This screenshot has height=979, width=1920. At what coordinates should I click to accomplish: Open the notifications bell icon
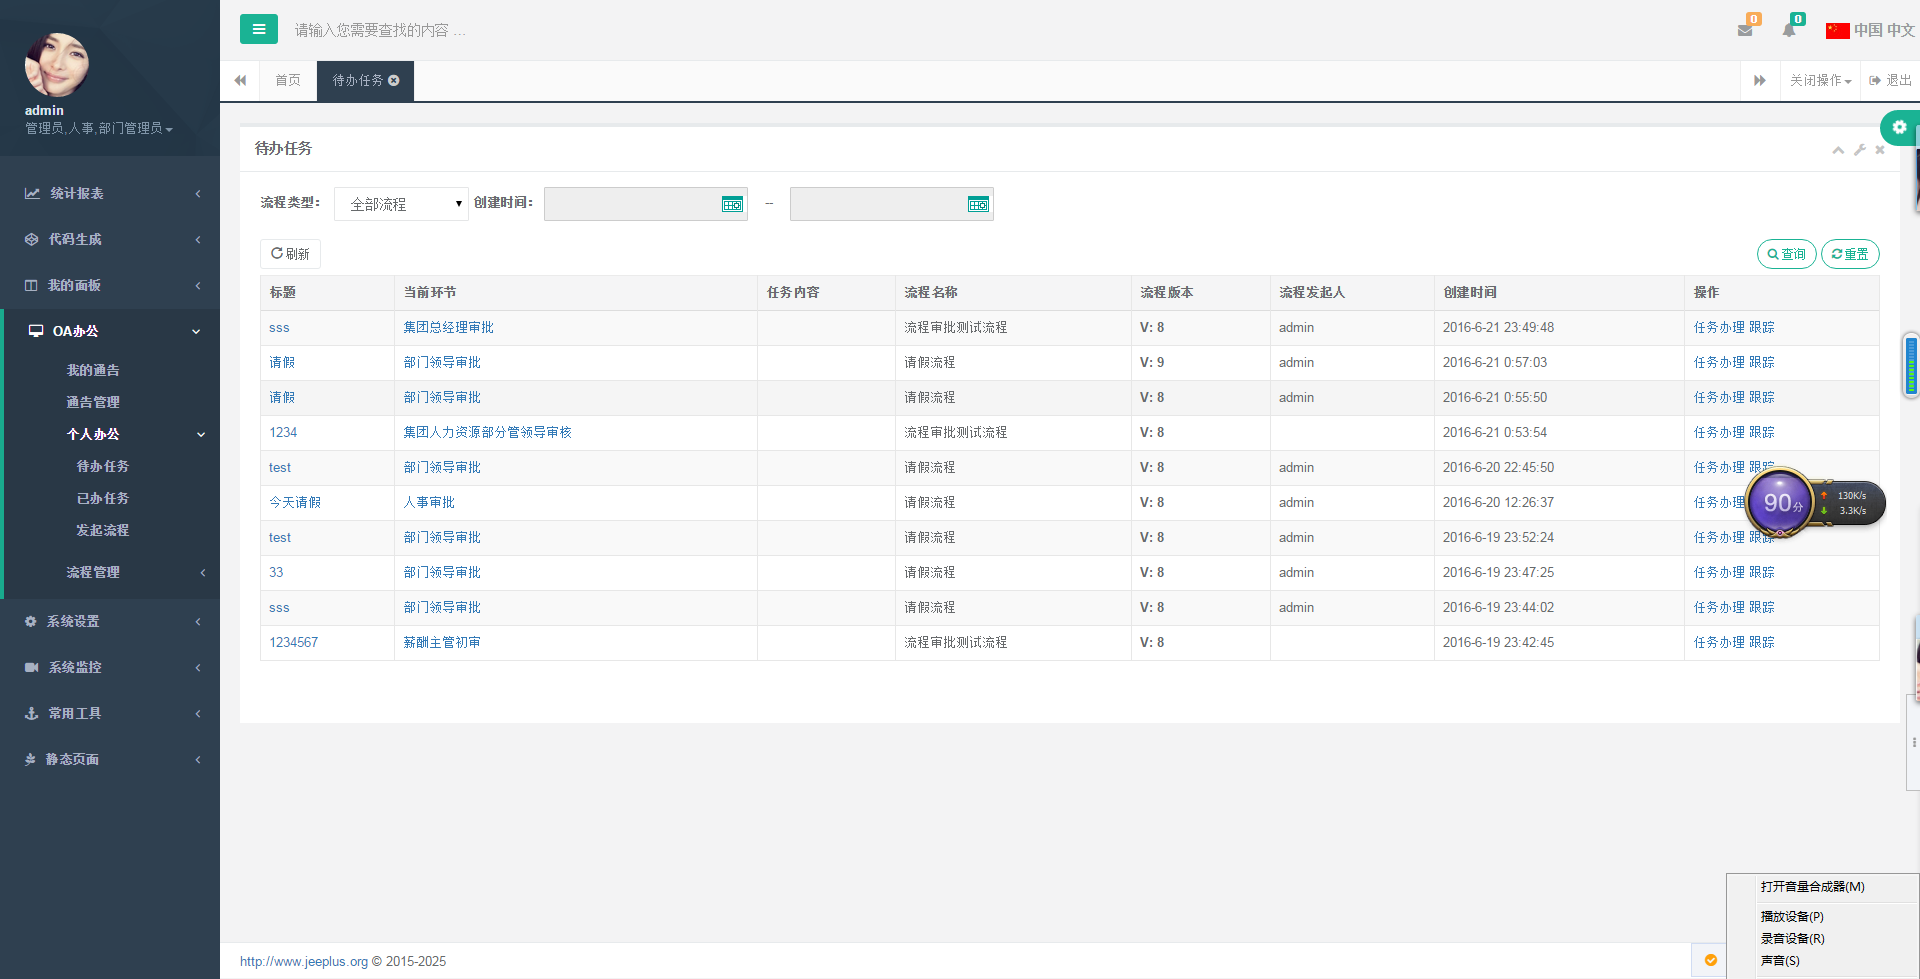pos(1789,30)
